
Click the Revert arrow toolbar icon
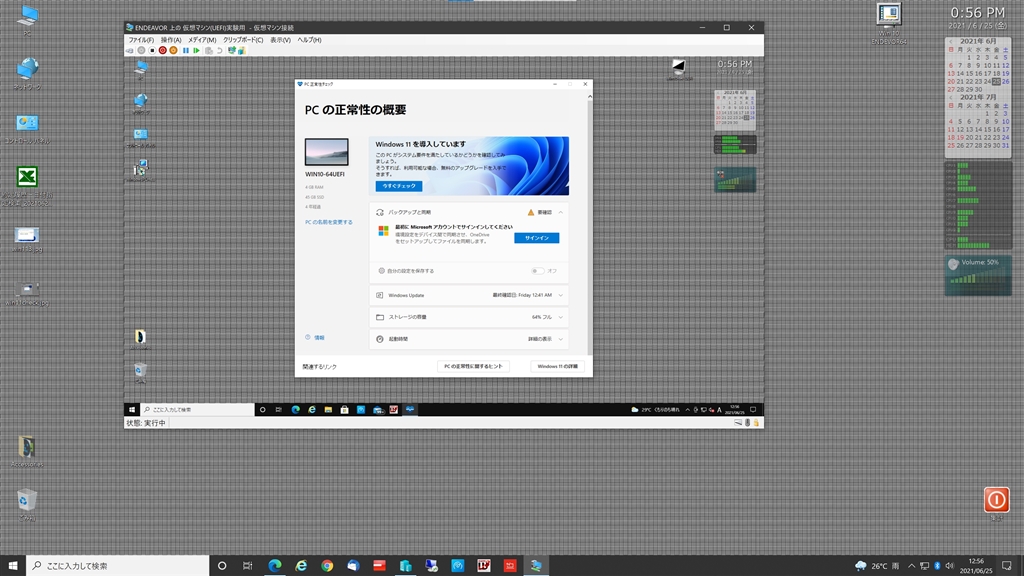pos(219,51)
